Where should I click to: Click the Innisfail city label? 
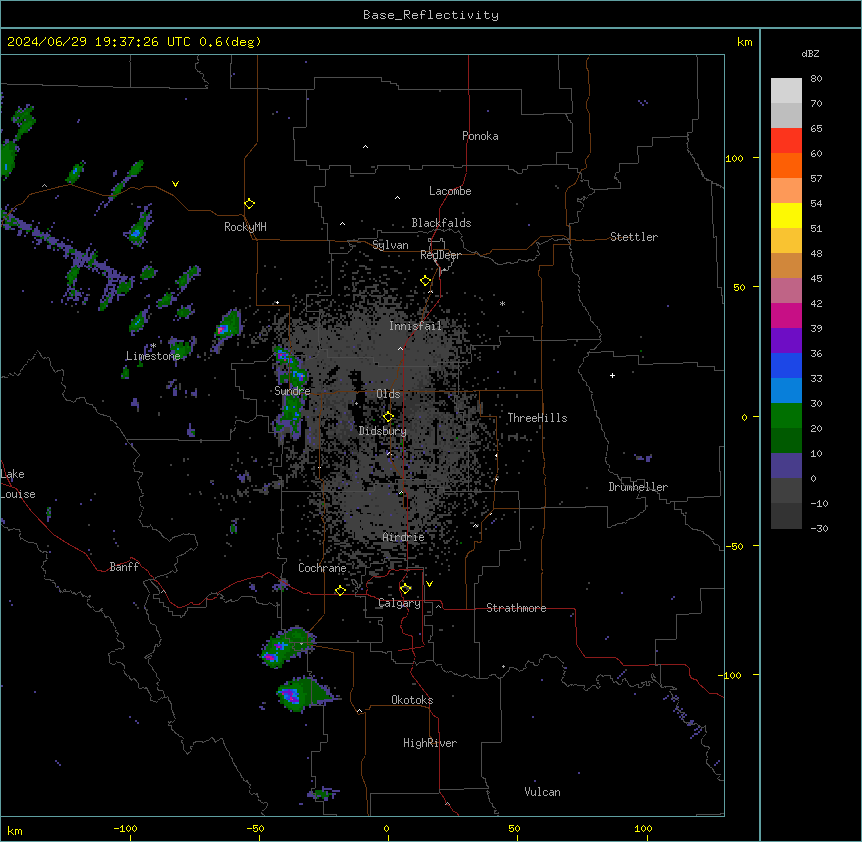click(x=415, y=326)
